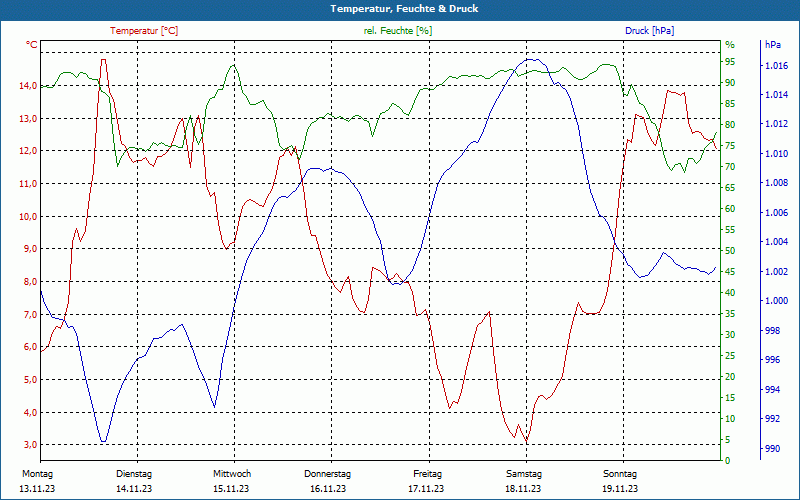Click the 13,0 temperature axis value
The image size is (800, 500).
pyautogui.click(x=28, y=118)
